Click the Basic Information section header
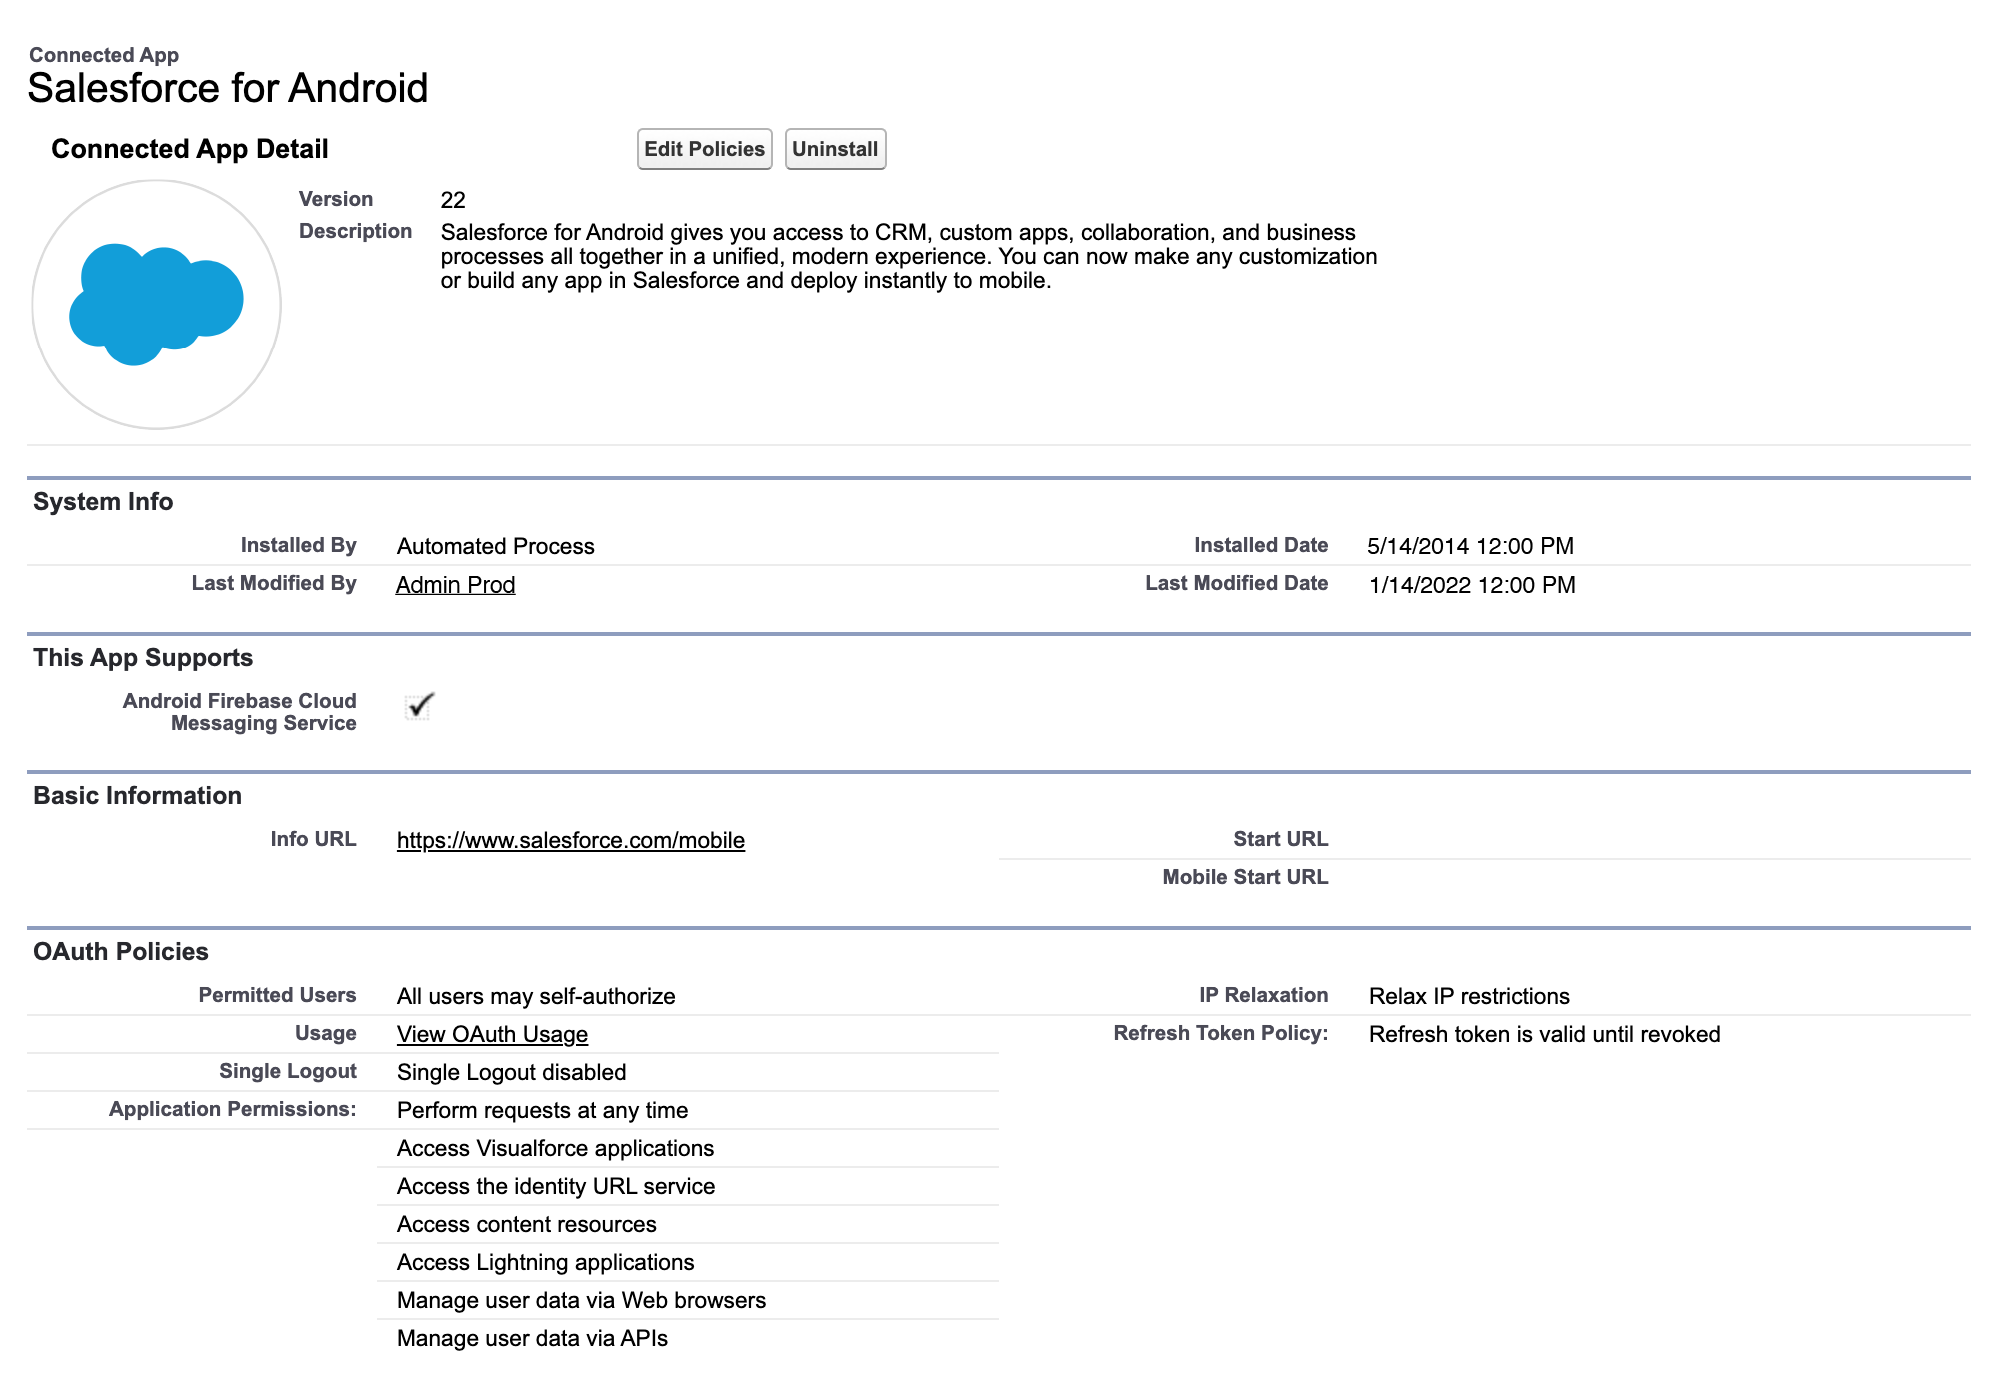 tap(137, 796)
